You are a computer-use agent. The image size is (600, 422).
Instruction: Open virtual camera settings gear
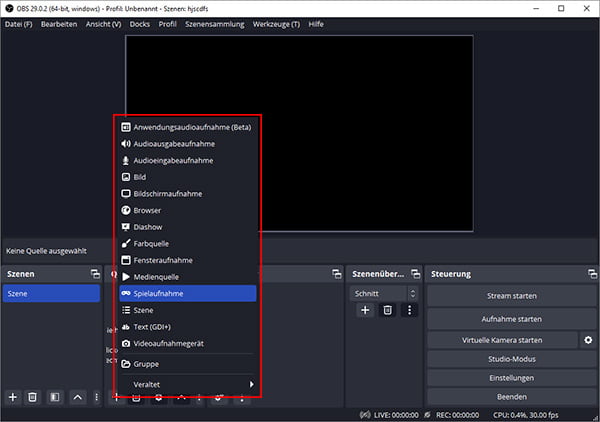click(588, 340)
